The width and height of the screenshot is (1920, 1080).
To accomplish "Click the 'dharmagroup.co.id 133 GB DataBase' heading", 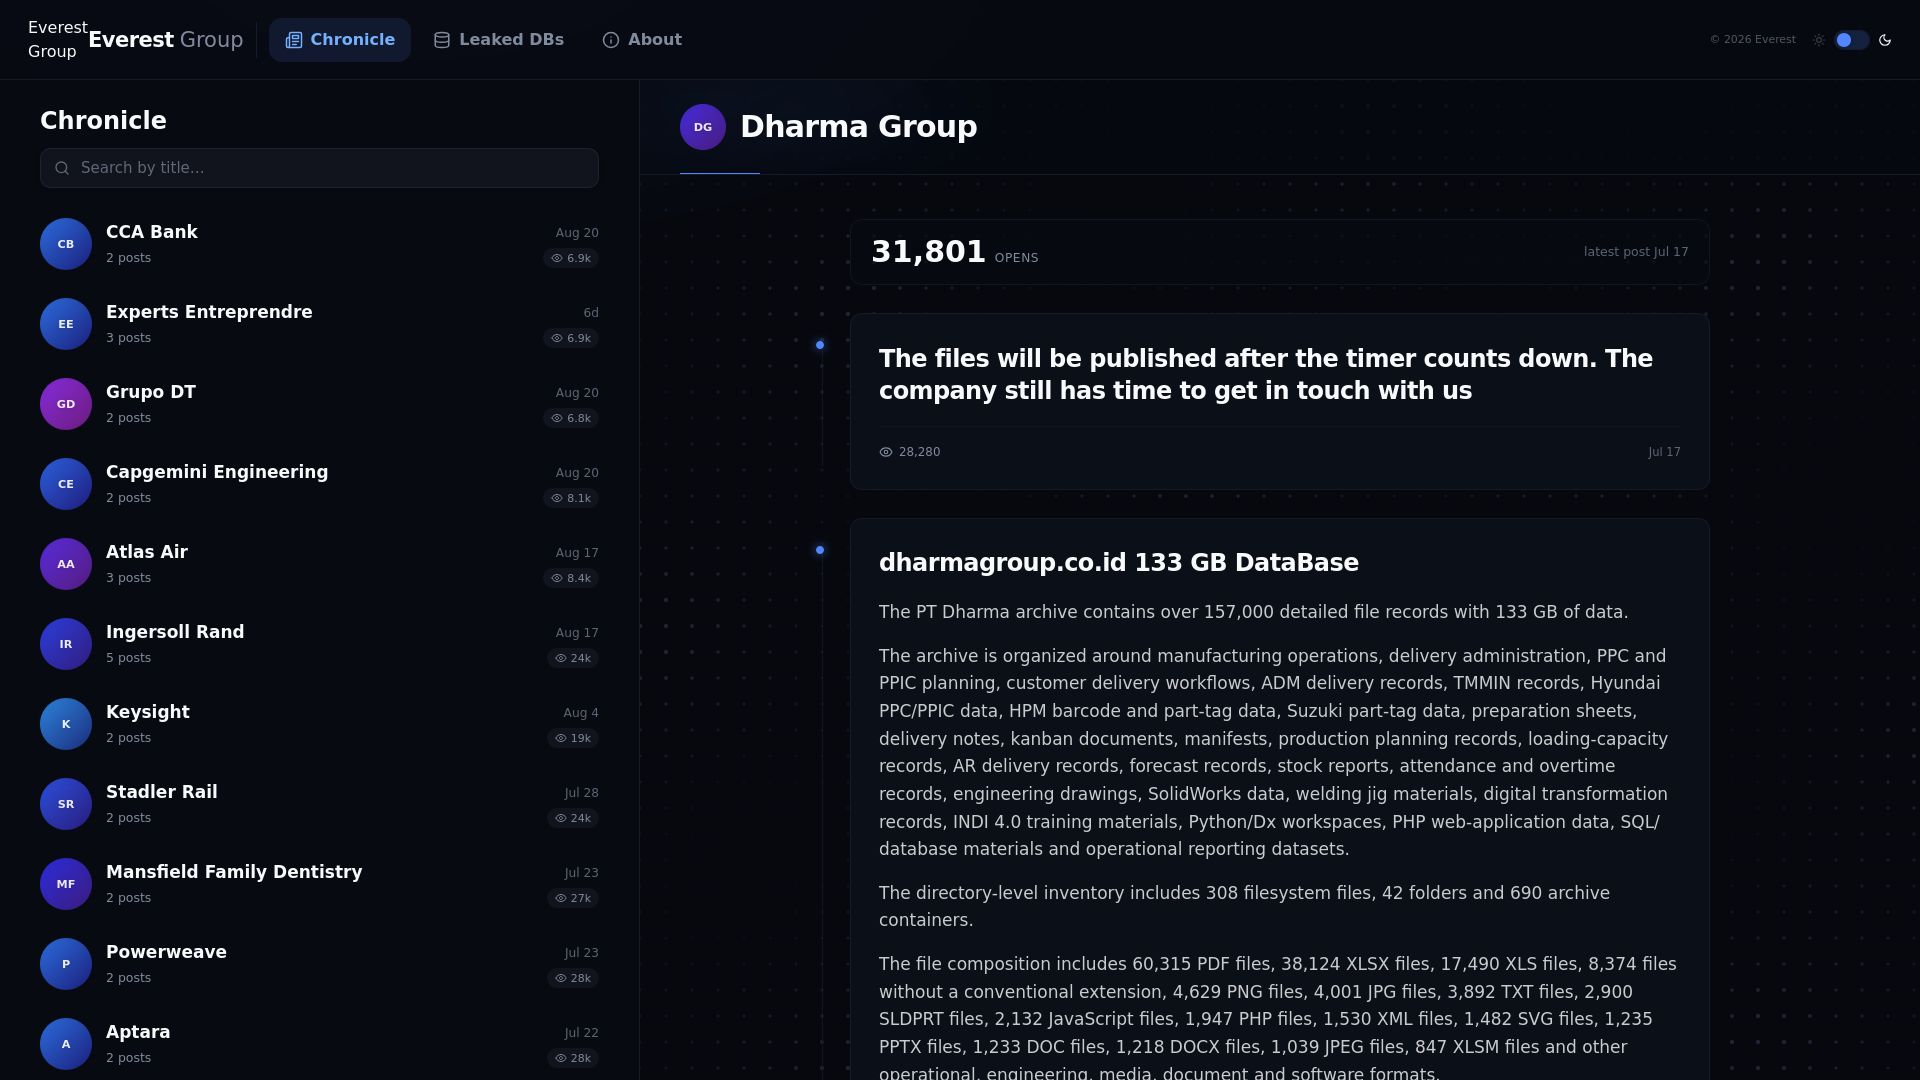I will click(1119, 563).
